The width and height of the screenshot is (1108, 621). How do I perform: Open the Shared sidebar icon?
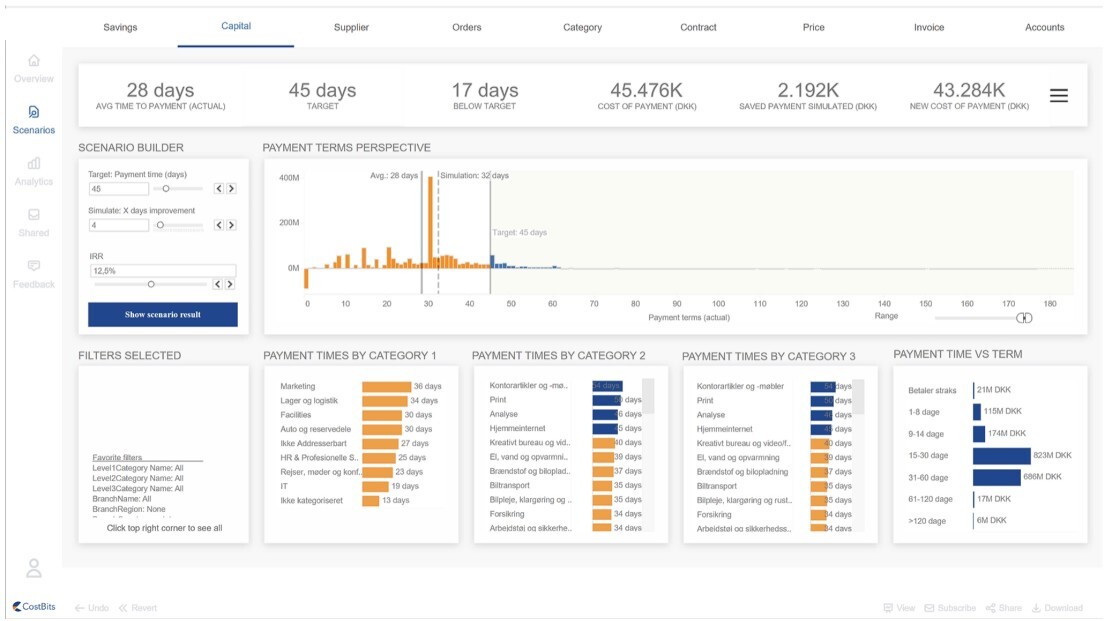(34, 215)
